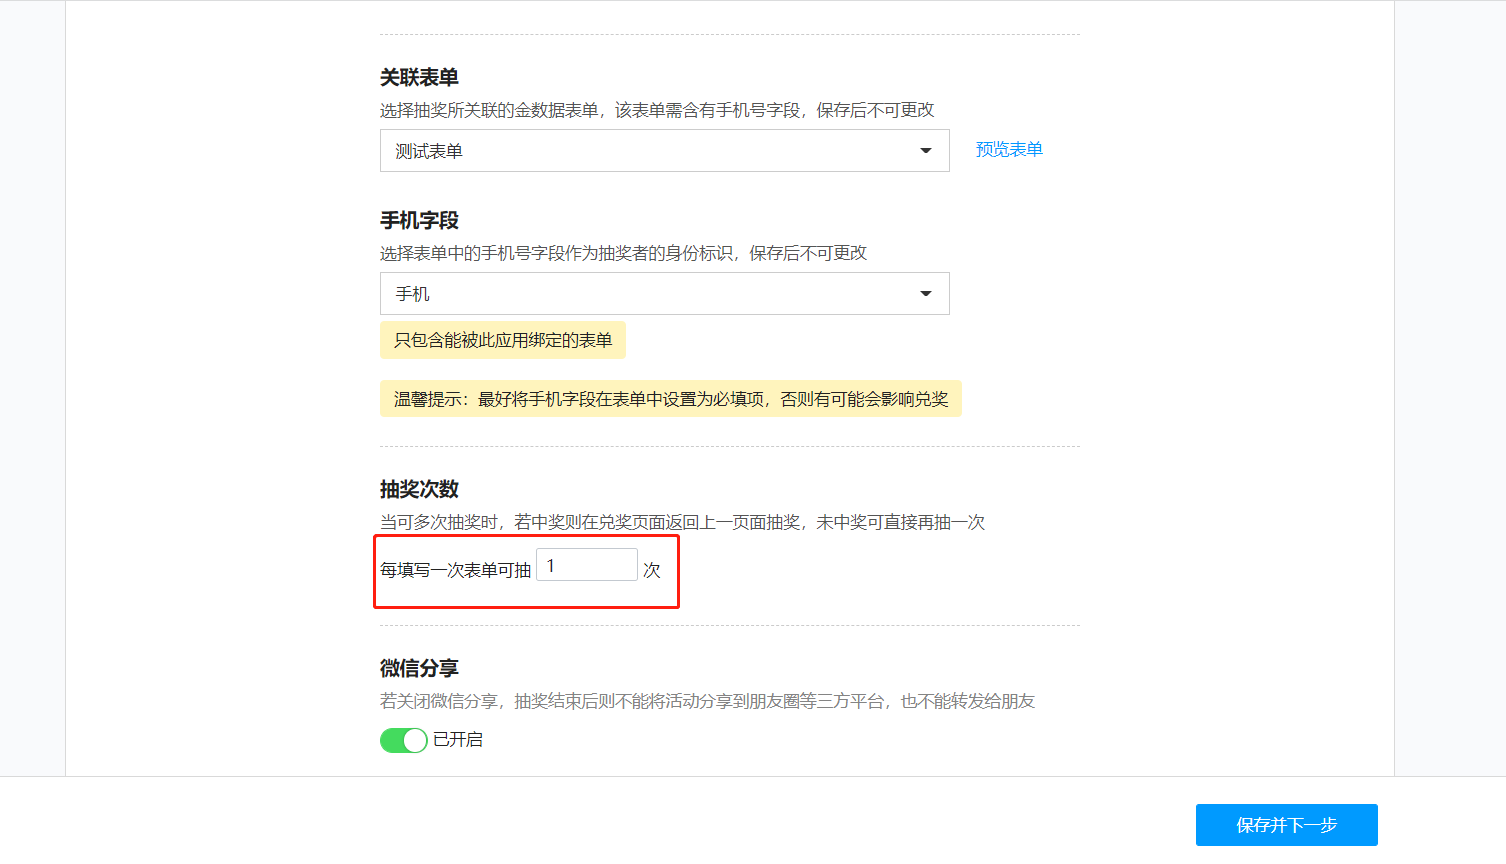The image size is (1506, 864).
Task: Click the lottery count input field
Action: click(587, 565)
